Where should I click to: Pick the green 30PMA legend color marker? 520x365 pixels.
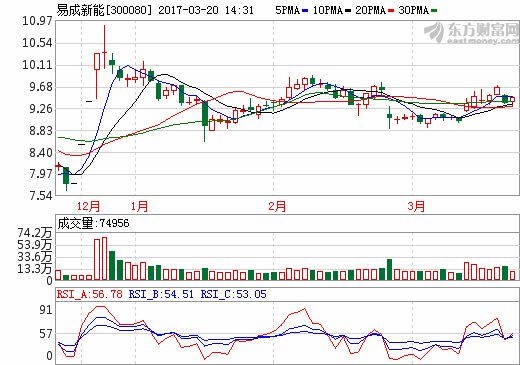(434, 11)
